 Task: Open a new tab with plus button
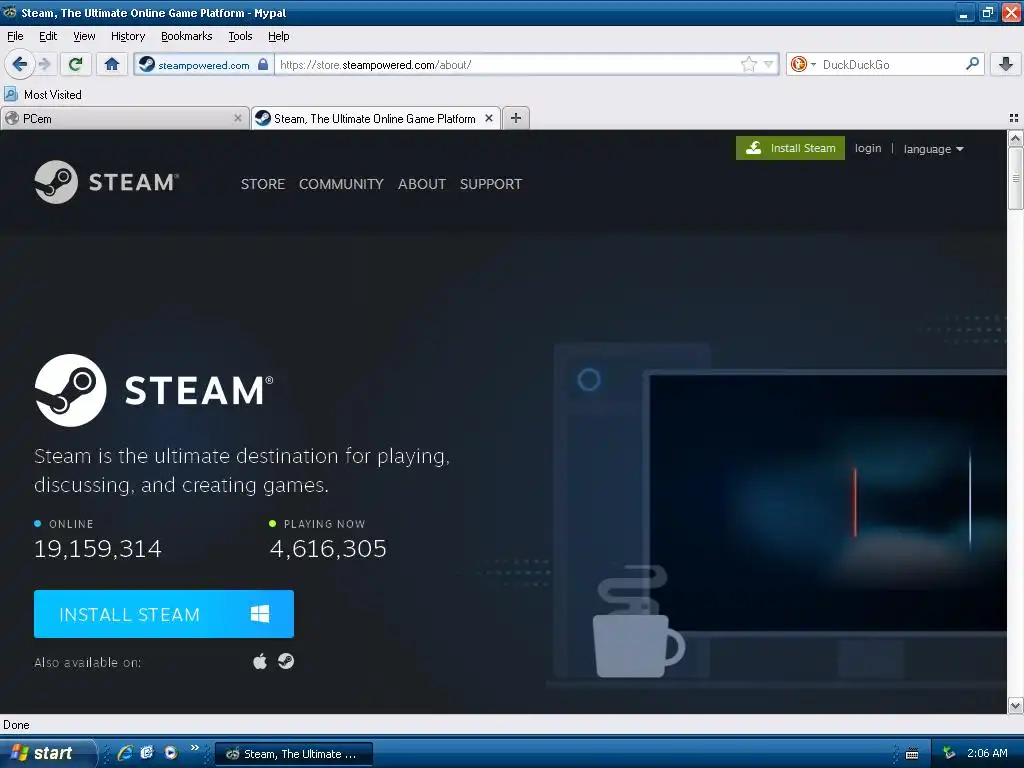point(516,118)
